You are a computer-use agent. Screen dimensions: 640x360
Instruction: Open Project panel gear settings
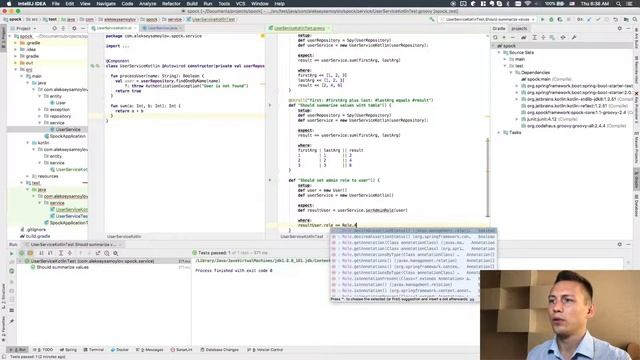click(74, 29)
